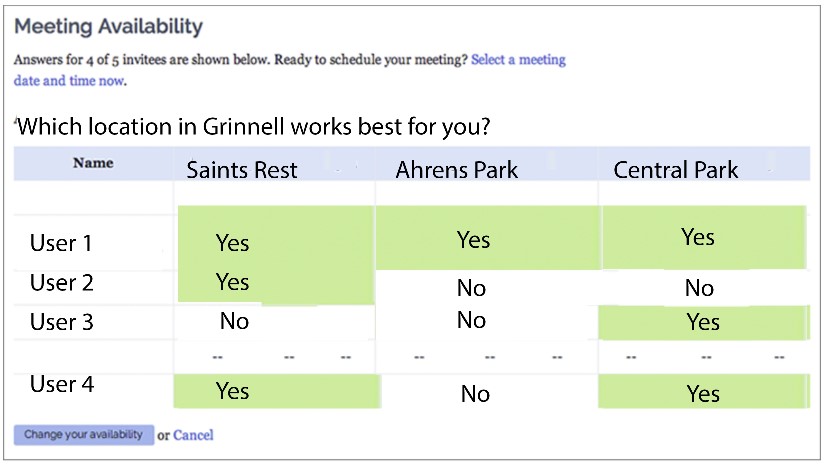Select the Saints Rest column header

tap(242, 170)
